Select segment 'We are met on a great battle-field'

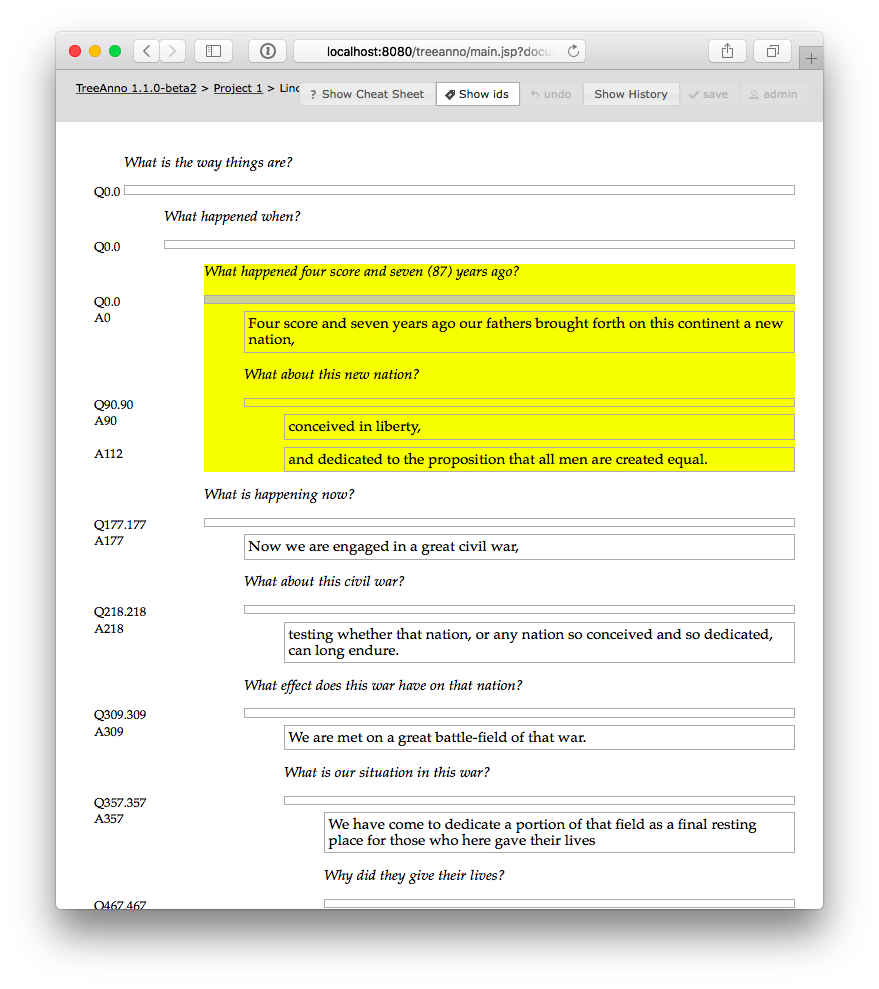[539, 738]
